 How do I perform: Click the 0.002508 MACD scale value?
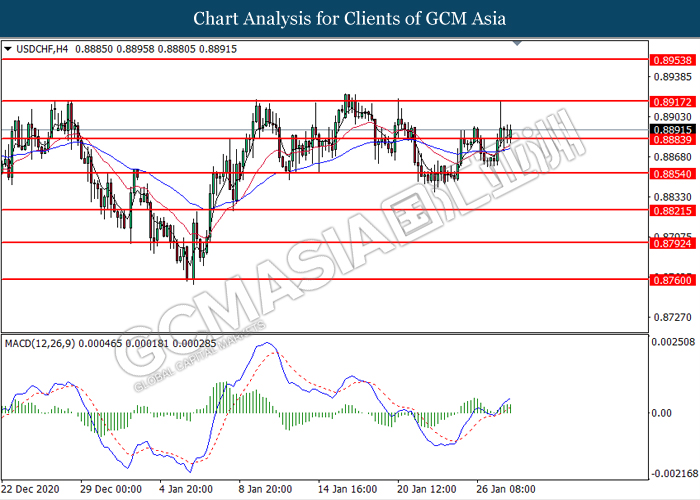coord(674,342)
